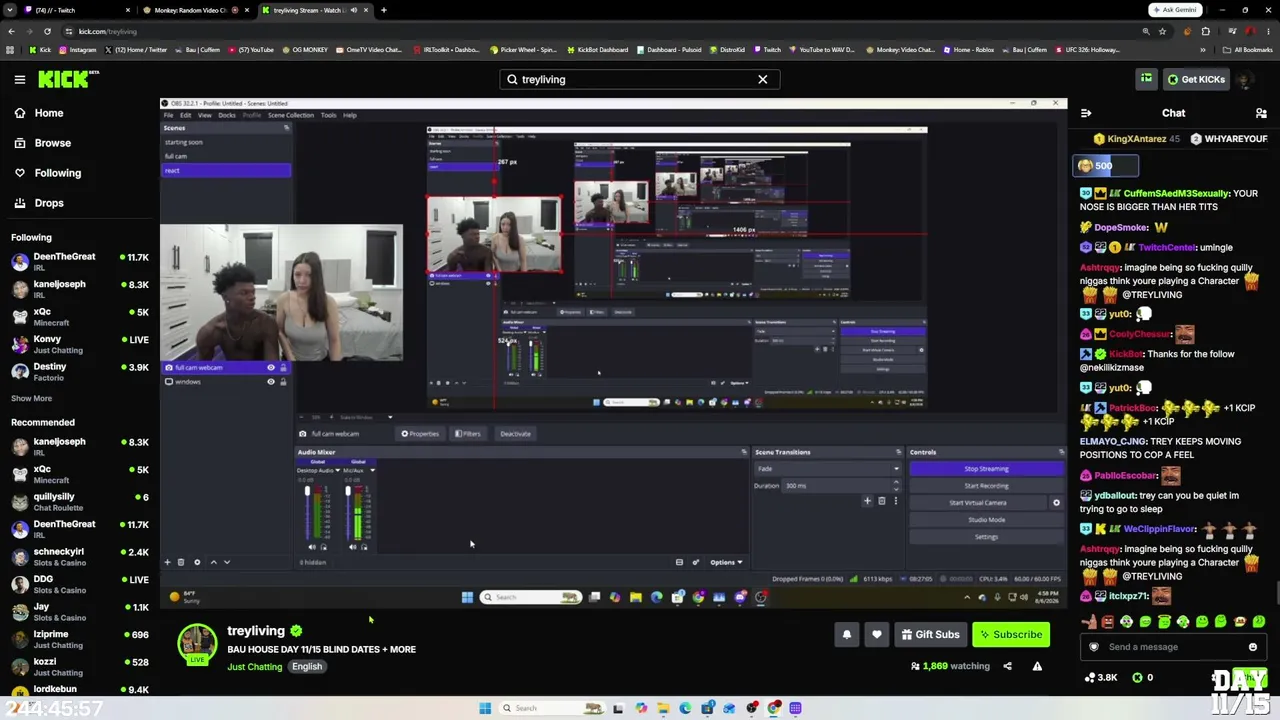Report stream using warning triangle icon
Viewport: 1280px width, 720px height.
(1037, 666)
